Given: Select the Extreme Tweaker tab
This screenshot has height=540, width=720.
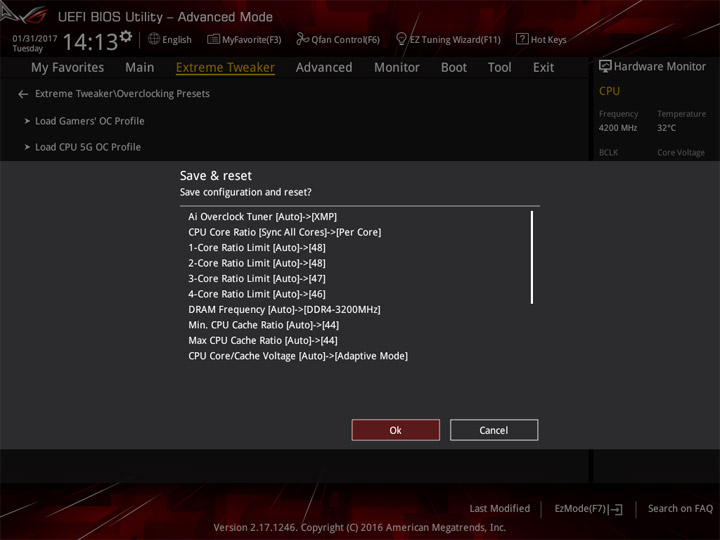Looking at the screenshot, I should tap(225, 68).
